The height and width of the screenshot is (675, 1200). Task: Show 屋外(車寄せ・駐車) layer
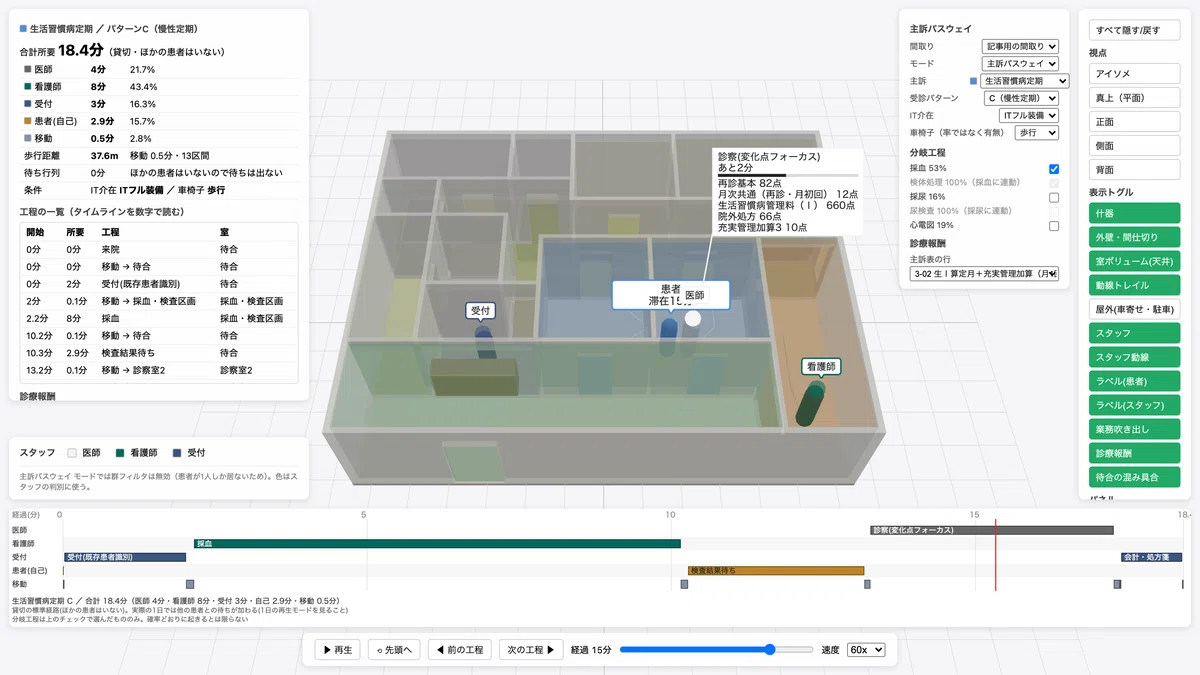1134,309
